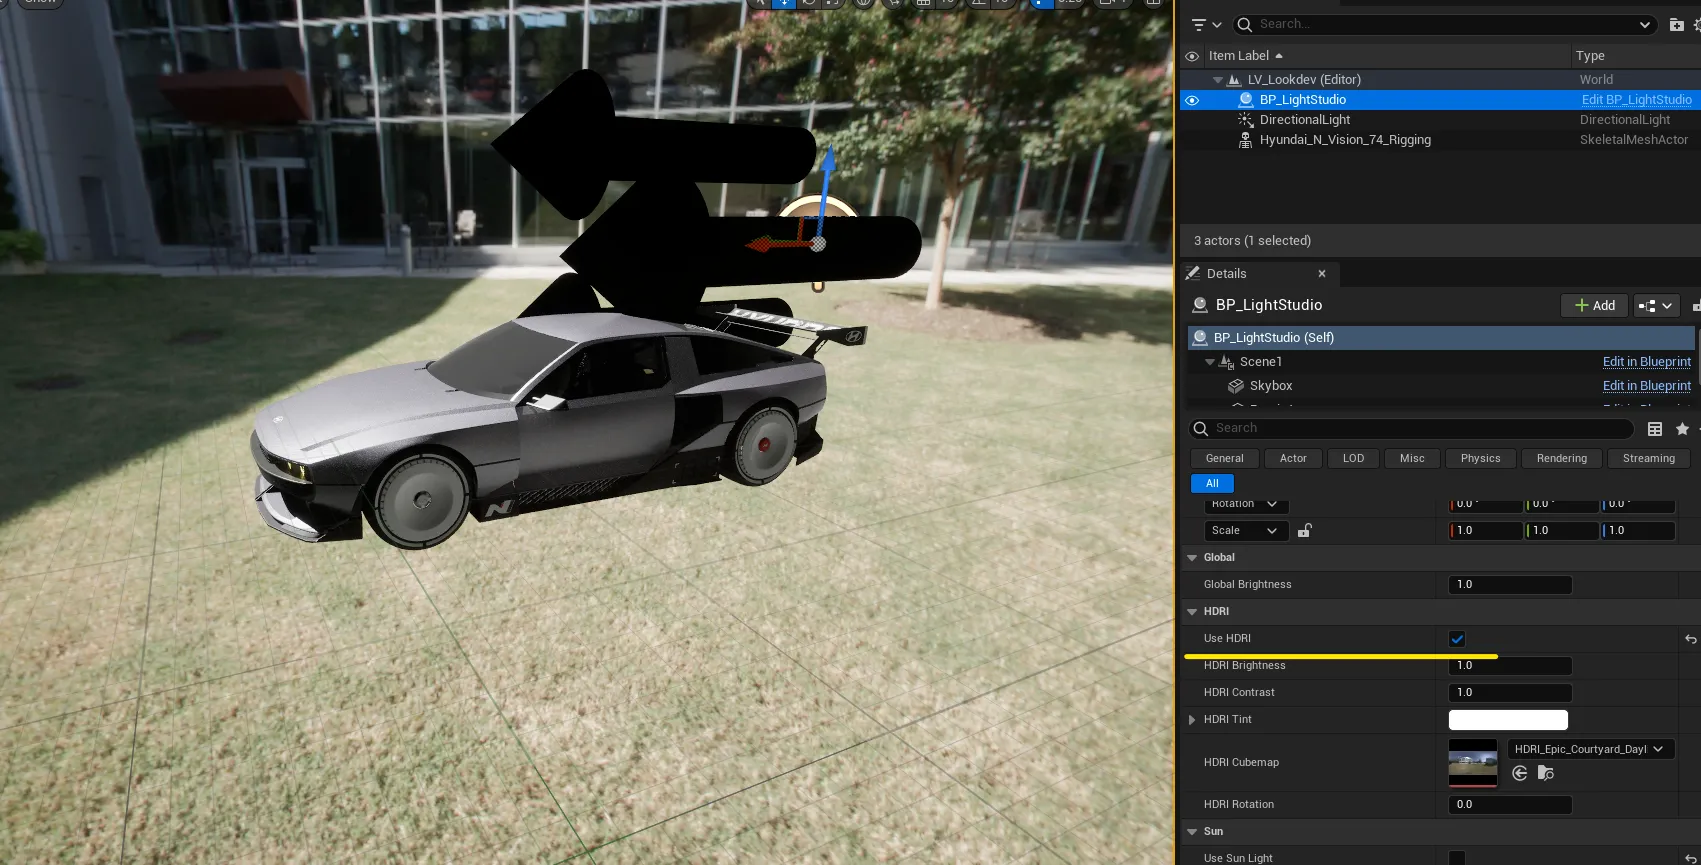This screenshot has height=865, width=1701.
Task: Click the BP_LightStudio (Self) component icon
Action: 1200,338
